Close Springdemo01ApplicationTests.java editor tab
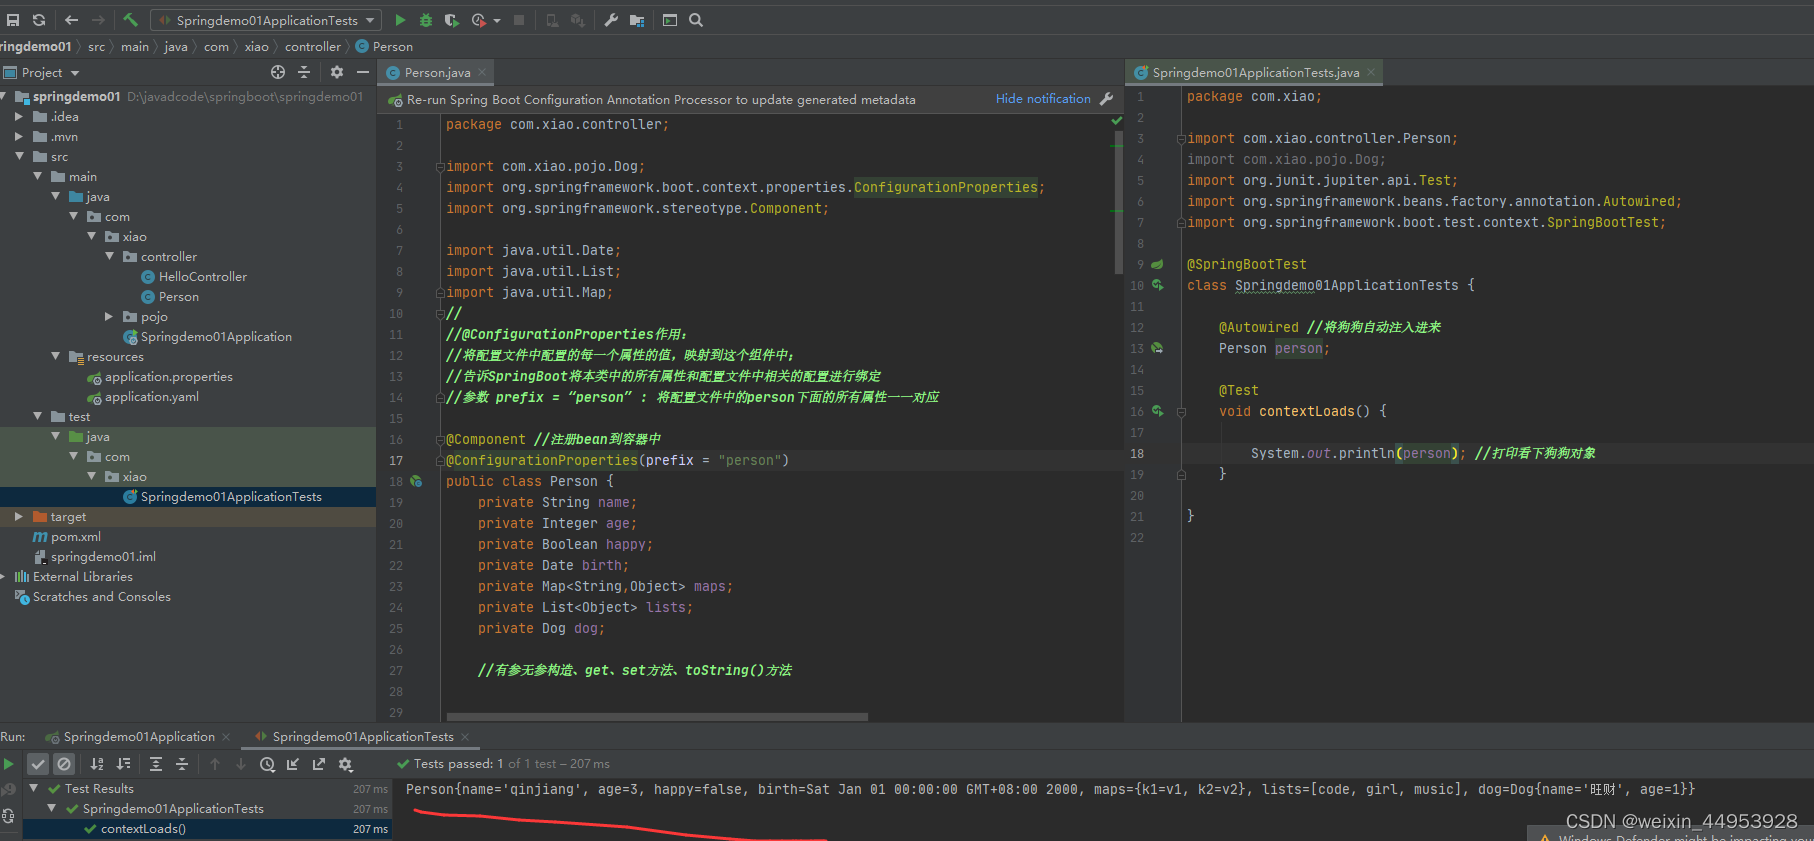Screen dimensions: 1814x841 (1371, 72)
